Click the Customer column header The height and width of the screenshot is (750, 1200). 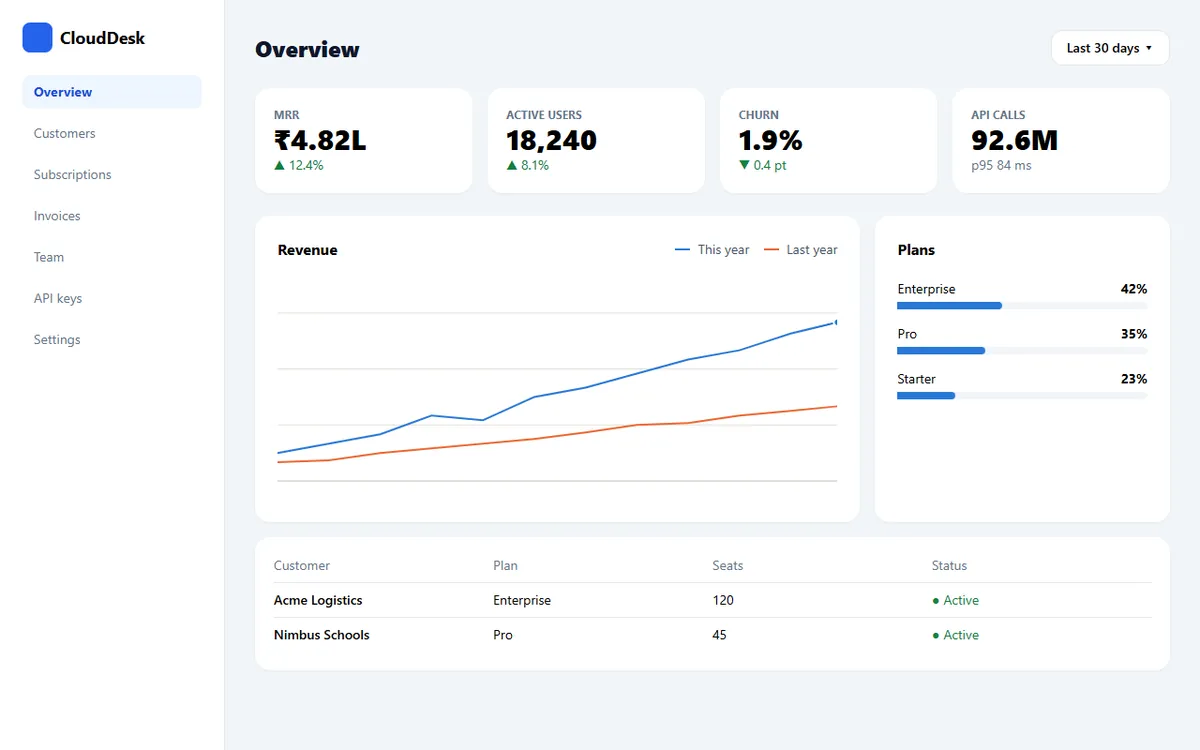tap(302, 566)
